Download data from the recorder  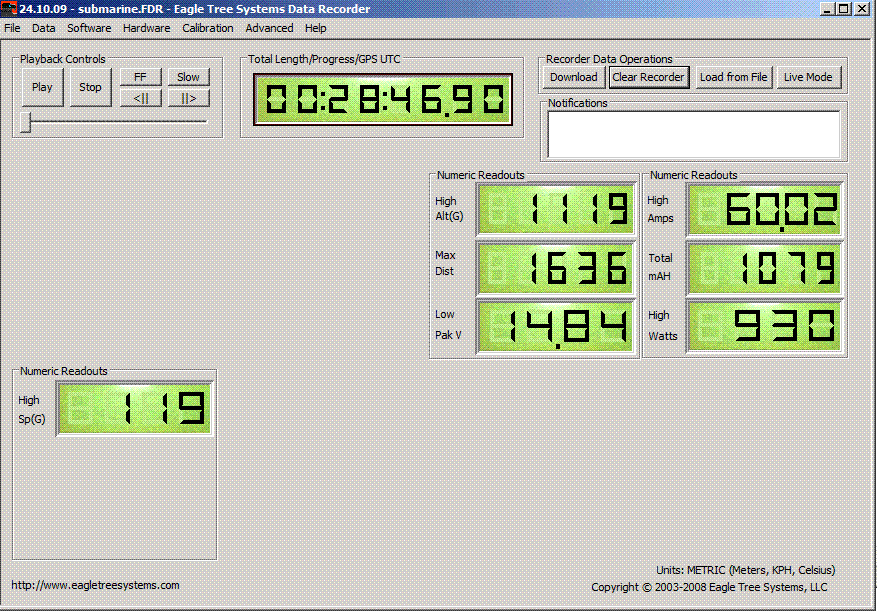pos(574,77)
